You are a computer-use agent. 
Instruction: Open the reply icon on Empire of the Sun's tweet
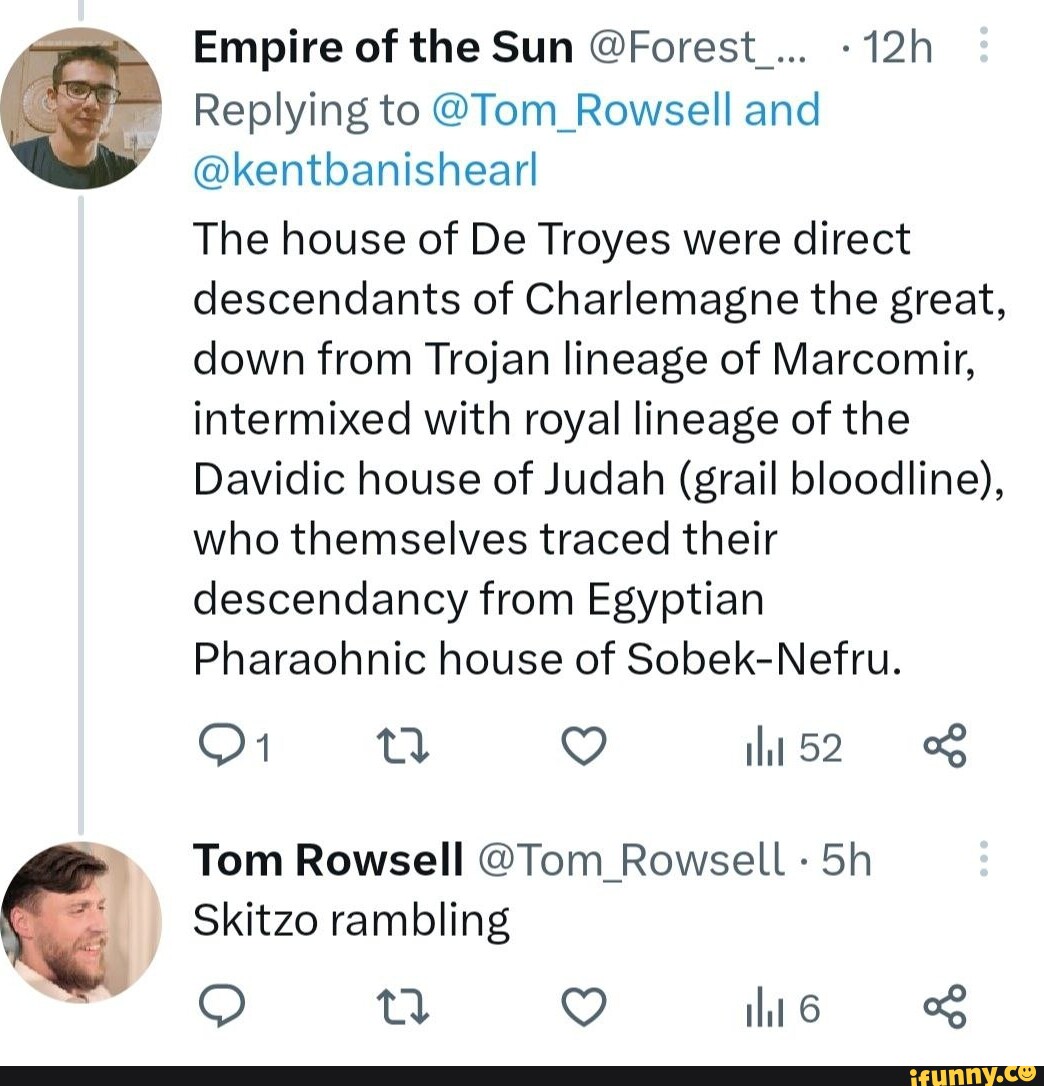coord(222,744)
